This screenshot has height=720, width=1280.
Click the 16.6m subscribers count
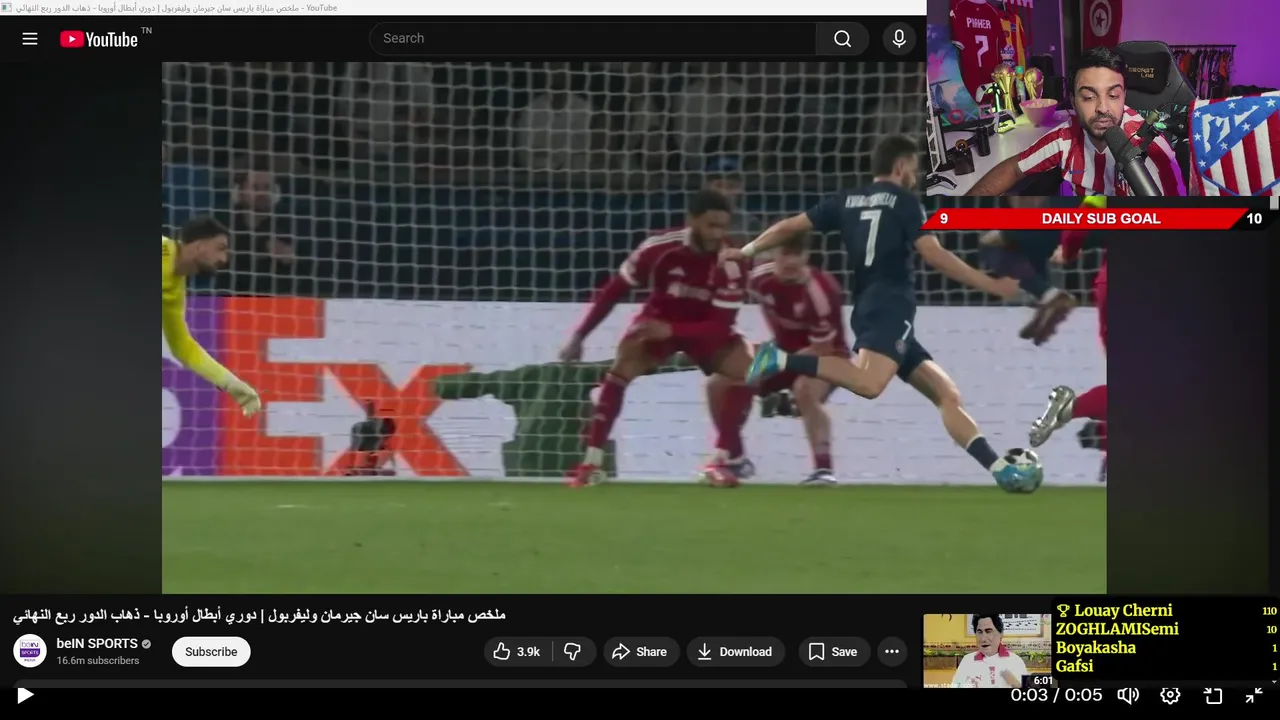coord(98,661)
